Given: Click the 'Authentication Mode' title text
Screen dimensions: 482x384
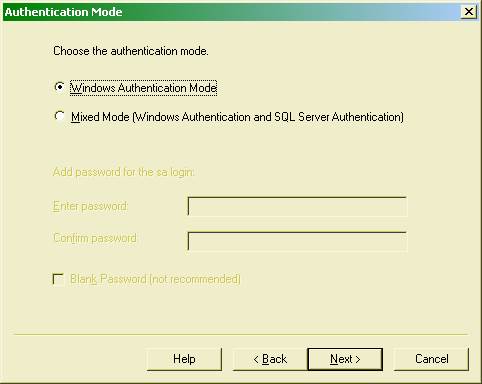Looking at the screenshot, I should coord(63,12).
